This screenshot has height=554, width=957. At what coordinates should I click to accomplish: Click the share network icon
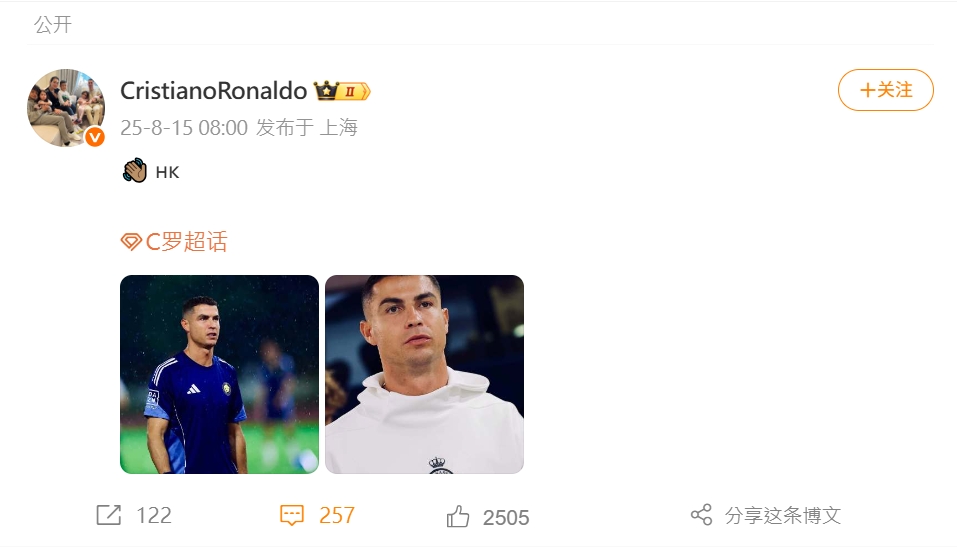701,515
